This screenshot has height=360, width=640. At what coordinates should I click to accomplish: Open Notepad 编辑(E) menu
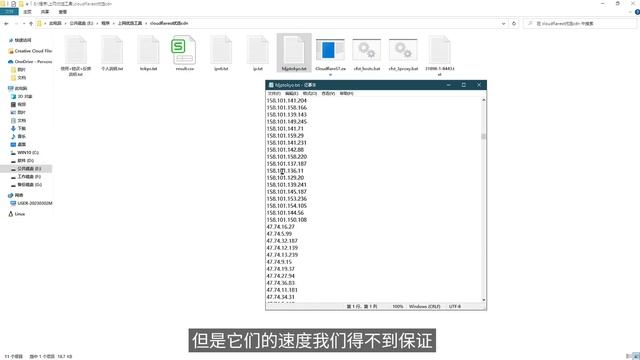coord(291,93)
